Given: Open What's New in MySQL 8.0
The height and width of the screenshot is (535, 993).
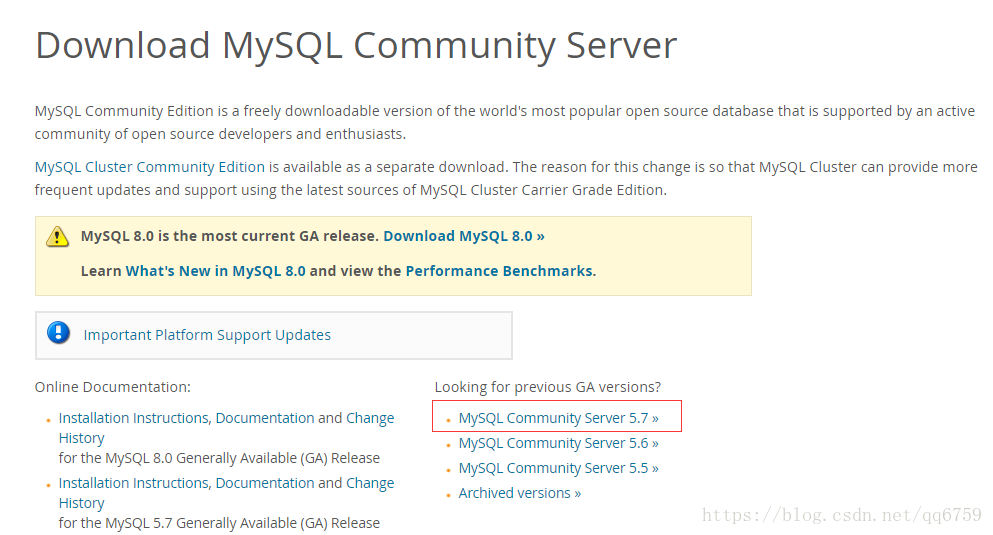Looking at the screenshot, I should tap(215, 271).
